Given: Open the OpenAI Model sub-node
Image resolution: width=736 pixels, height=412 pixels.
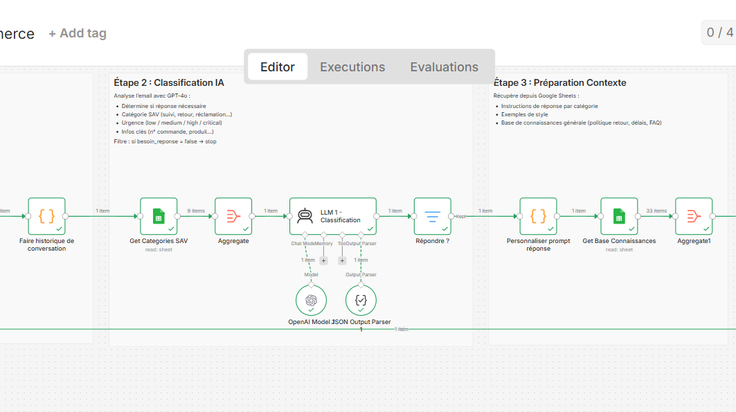Looking at the screenshot, I should [x=311, y=300].
